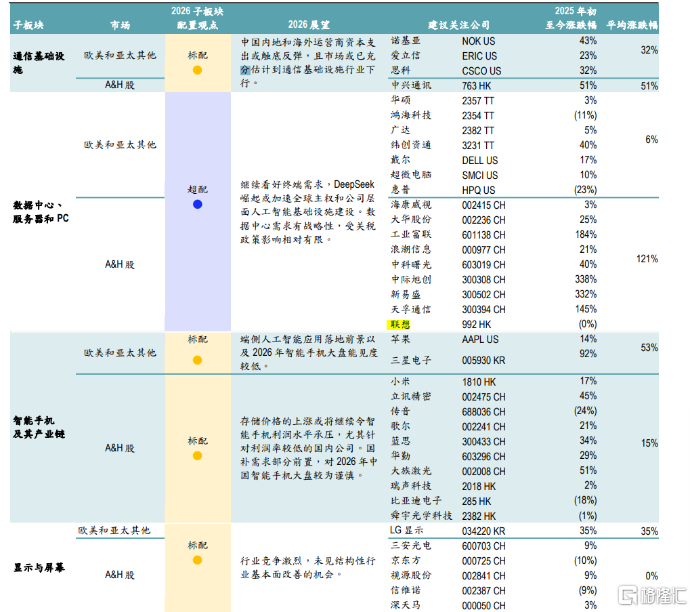
Task: Click the 舜宇光学科技 company name
Action: pyautogui.click(x=422, y=516)
